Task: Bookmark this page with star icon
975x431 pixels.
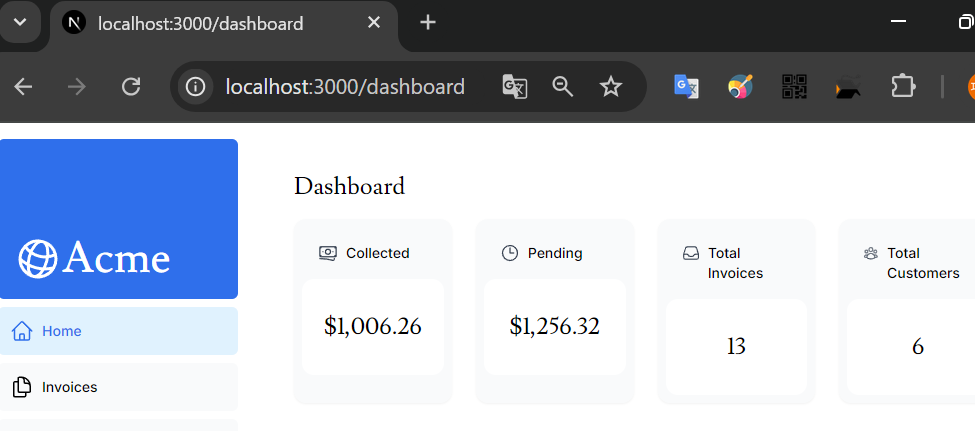Action: pos(611,87)
